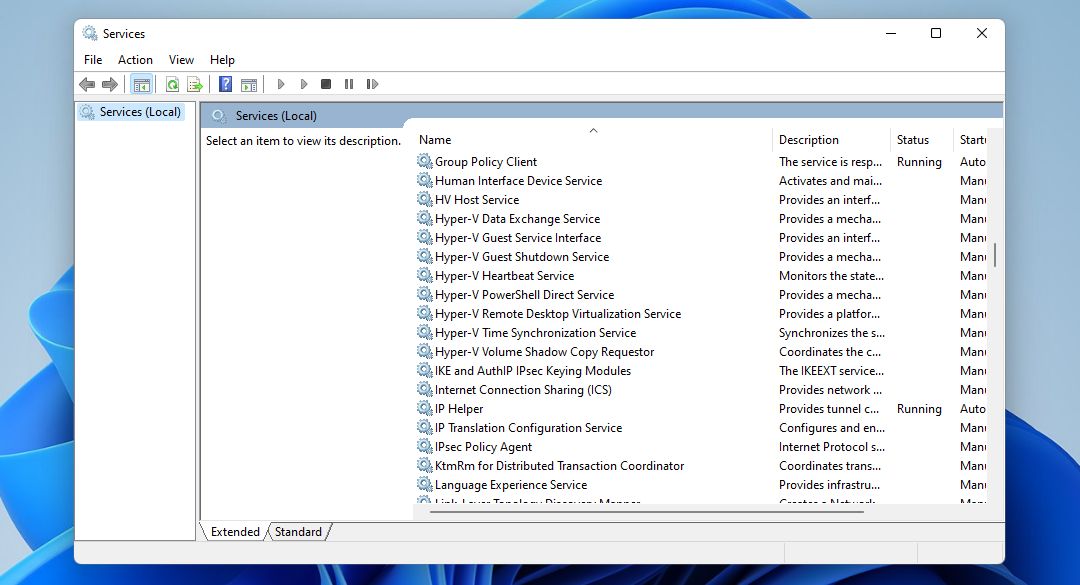Maximize the Services window
The image size is (1080, 585).
coord(935,33)
